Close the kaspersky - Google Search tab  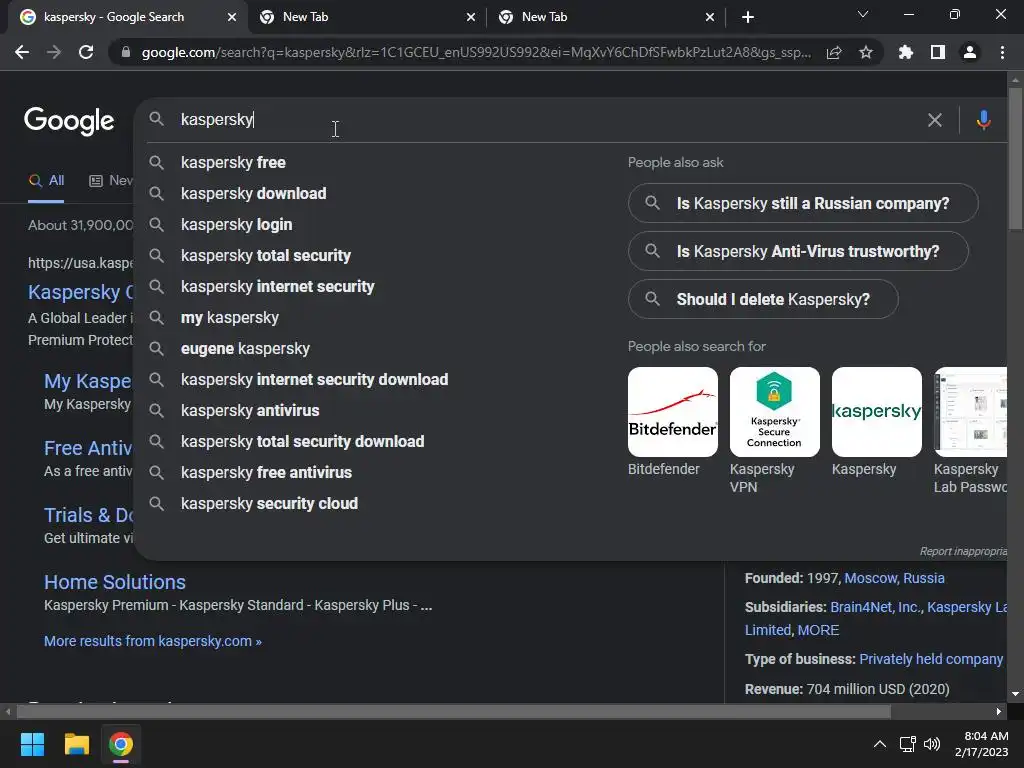[x=232, y=17]
